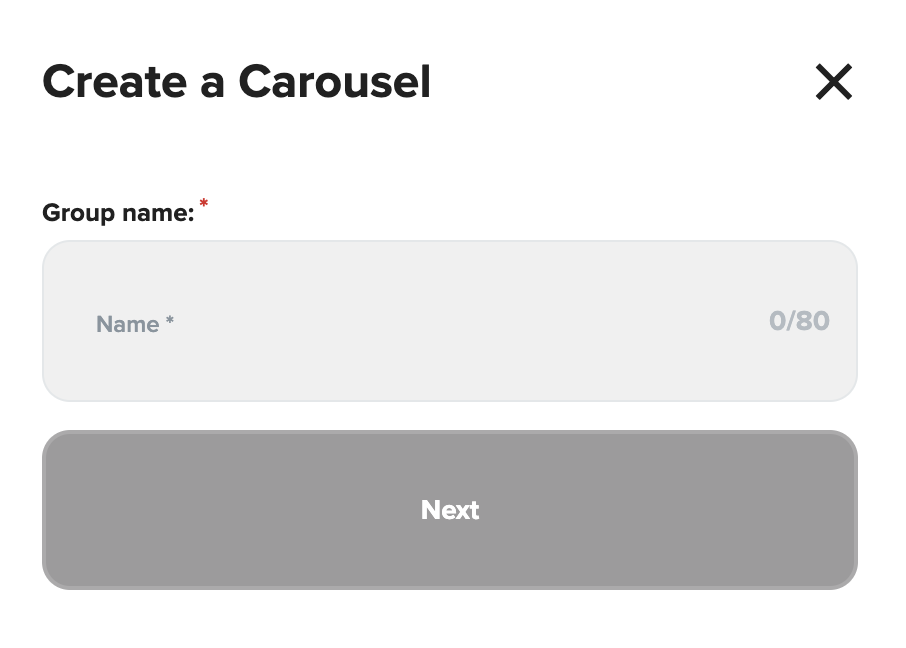This screenshot has height=648, width=906.
Task: Click the "Name *" placeholder text
Action: pos(134,324)
